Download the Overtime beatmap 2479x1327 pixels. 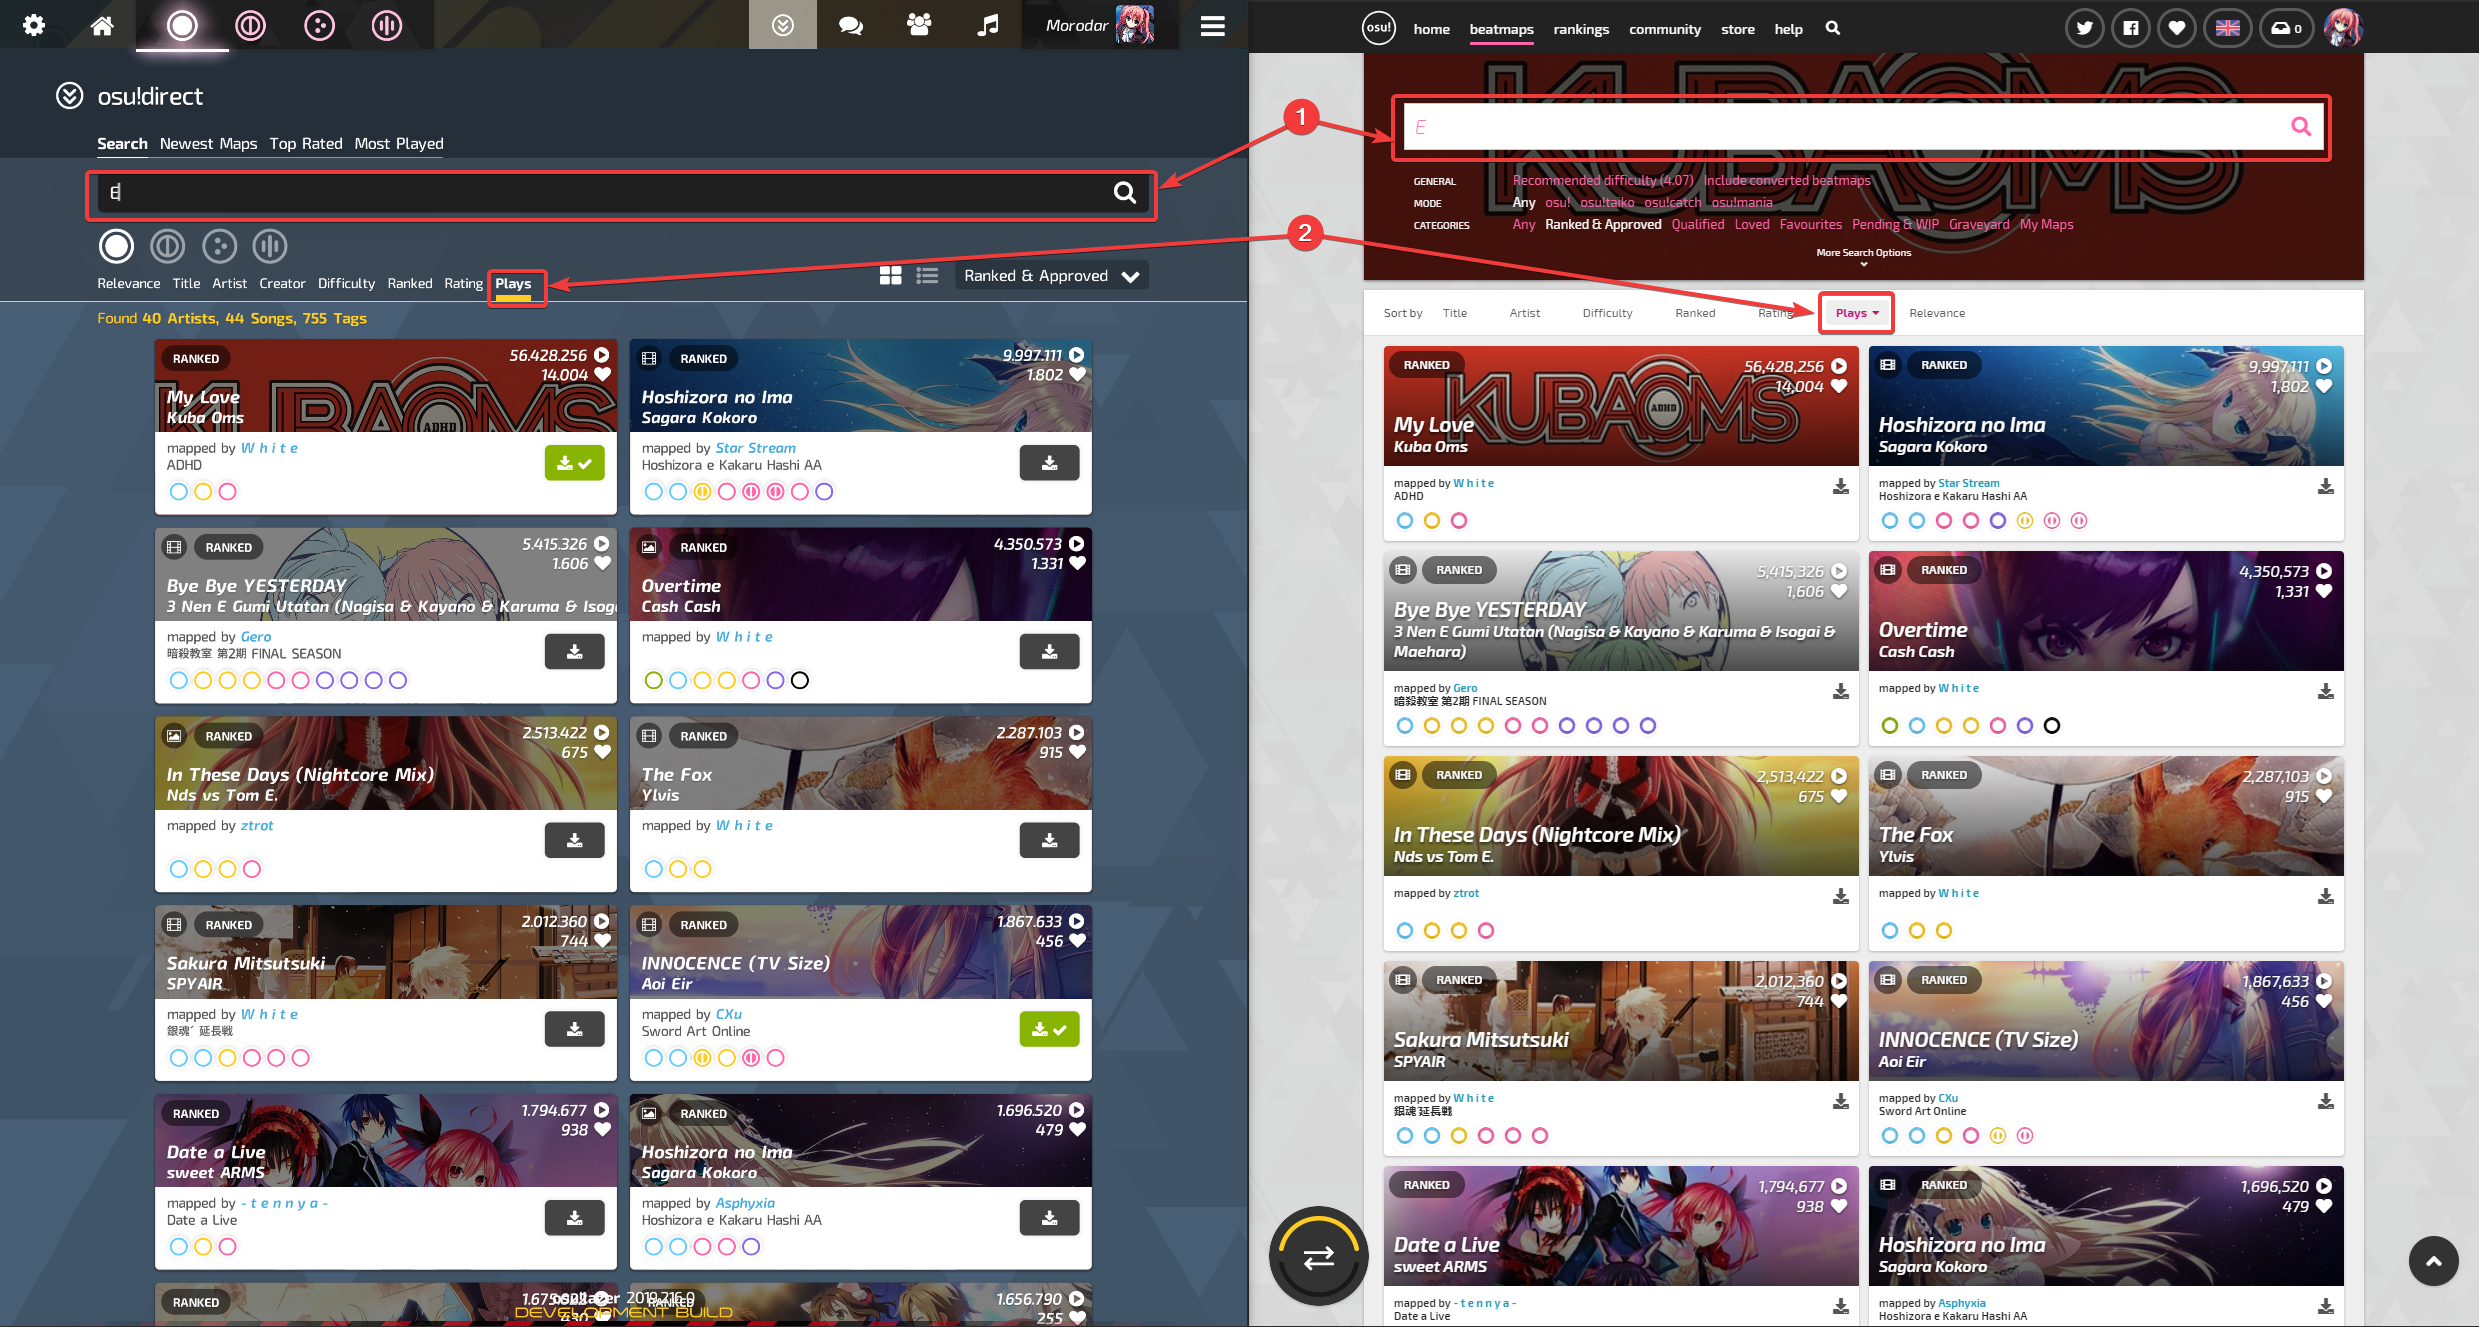coord(1049,651)
